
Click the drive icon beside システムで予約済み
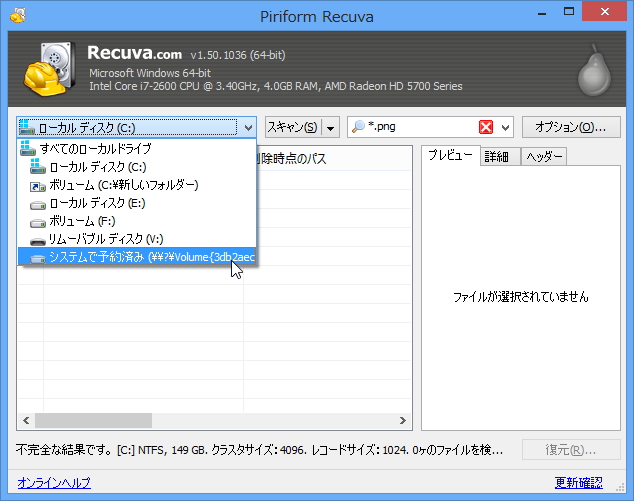pos(38,259)
